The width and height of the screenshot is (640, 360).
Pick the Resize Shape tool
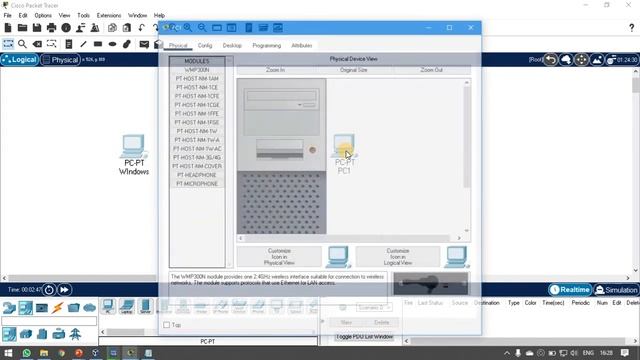tap(51, 44)
